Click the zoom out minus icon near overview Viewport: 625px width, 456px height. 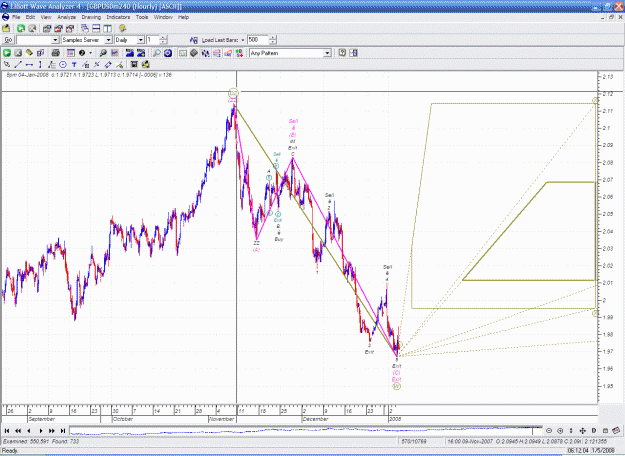pos(549,430)
